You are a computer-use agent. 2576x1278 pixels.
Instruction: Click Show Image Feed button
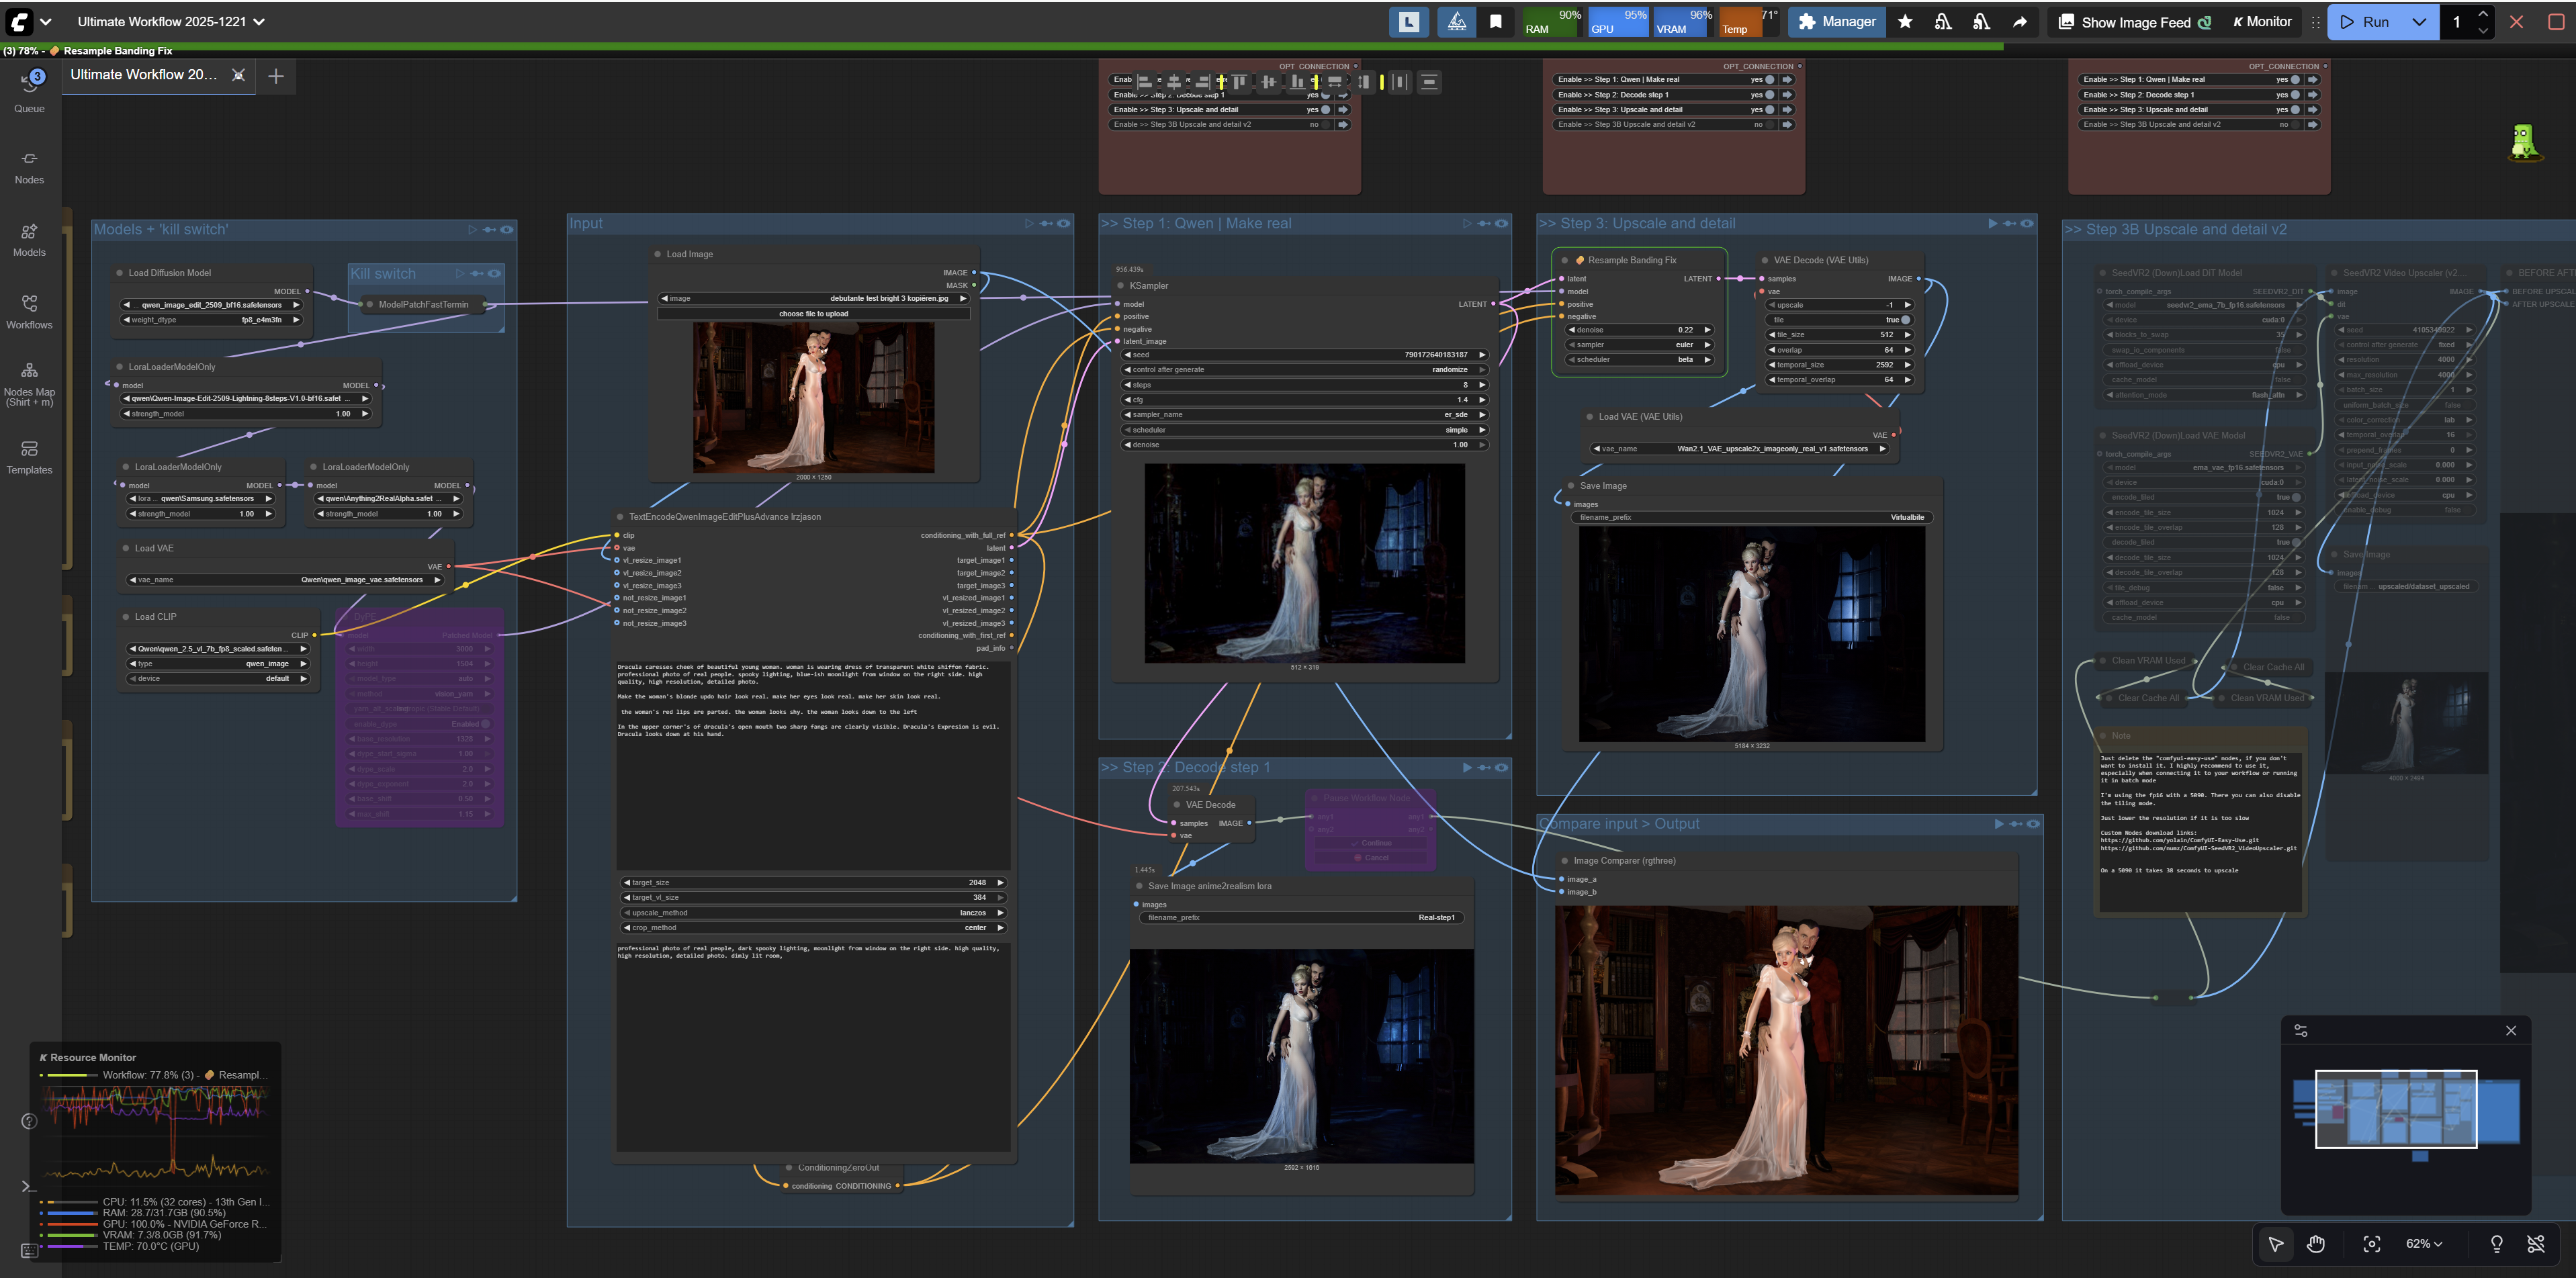click(2135, 22)
